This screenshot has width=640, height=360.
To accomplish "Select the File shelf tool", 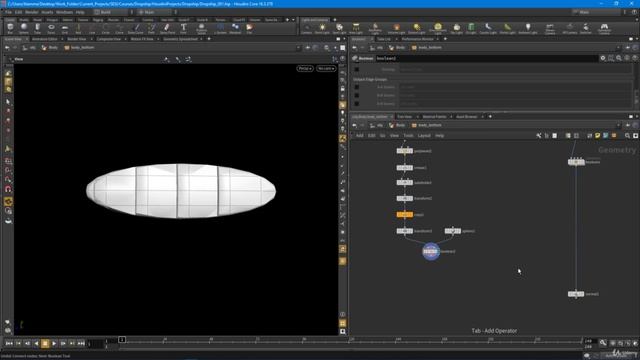I will pos(249,29).
